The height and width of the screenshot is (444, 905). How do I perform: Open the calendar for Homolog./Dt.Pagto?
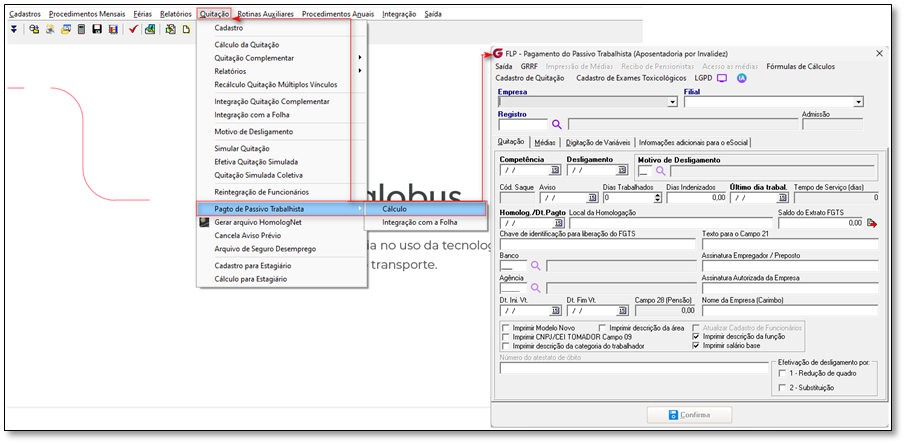[558, 223]
